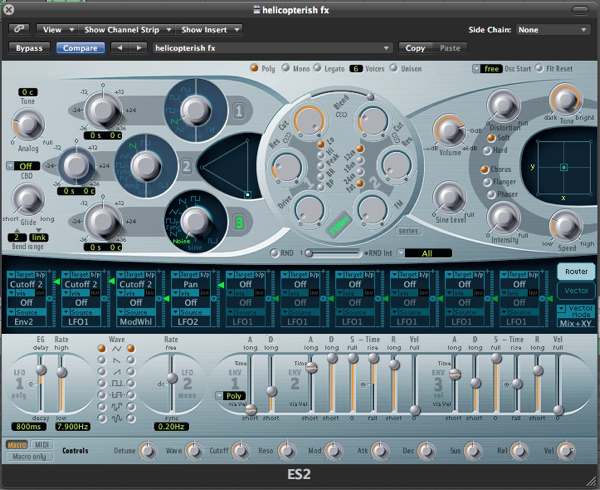Viewport: 600px width, 490px height.
Task: Open Vector Mode Mix+XY dropdown
Action: click(575, 317)
